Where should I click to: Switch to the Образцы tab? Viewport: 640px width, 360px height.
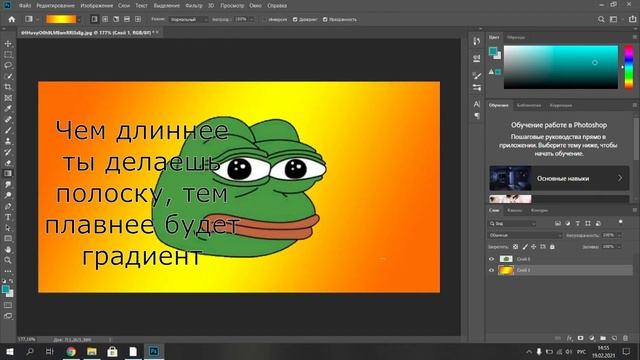[516, 38]
